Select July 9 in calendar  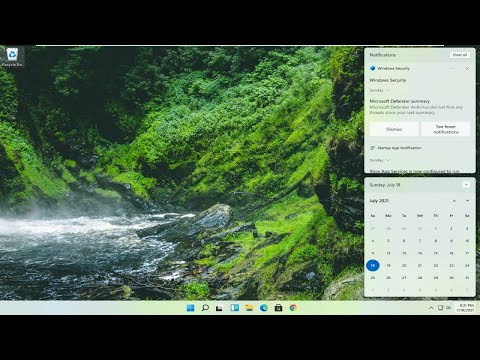click(x=451, y=241)
